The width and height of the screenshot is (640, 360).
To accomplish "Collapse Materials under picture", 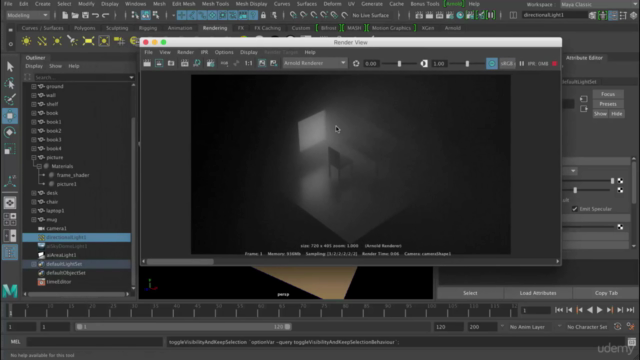I will tap(39, 167).
